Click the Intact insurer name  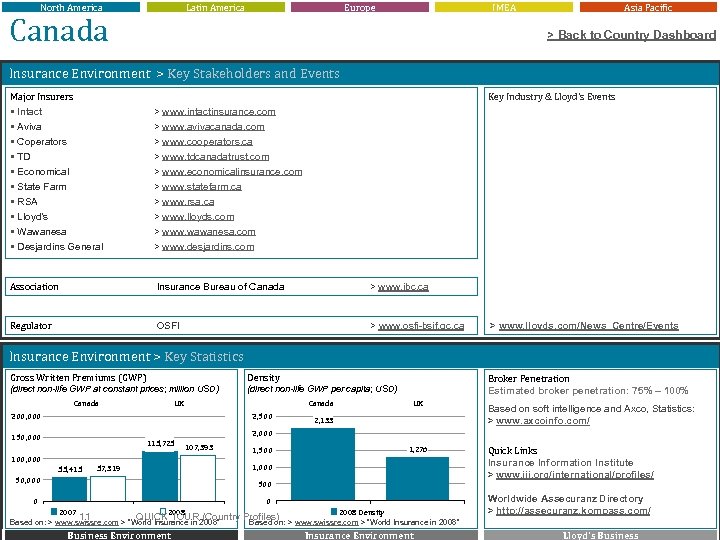click(29, 112)
